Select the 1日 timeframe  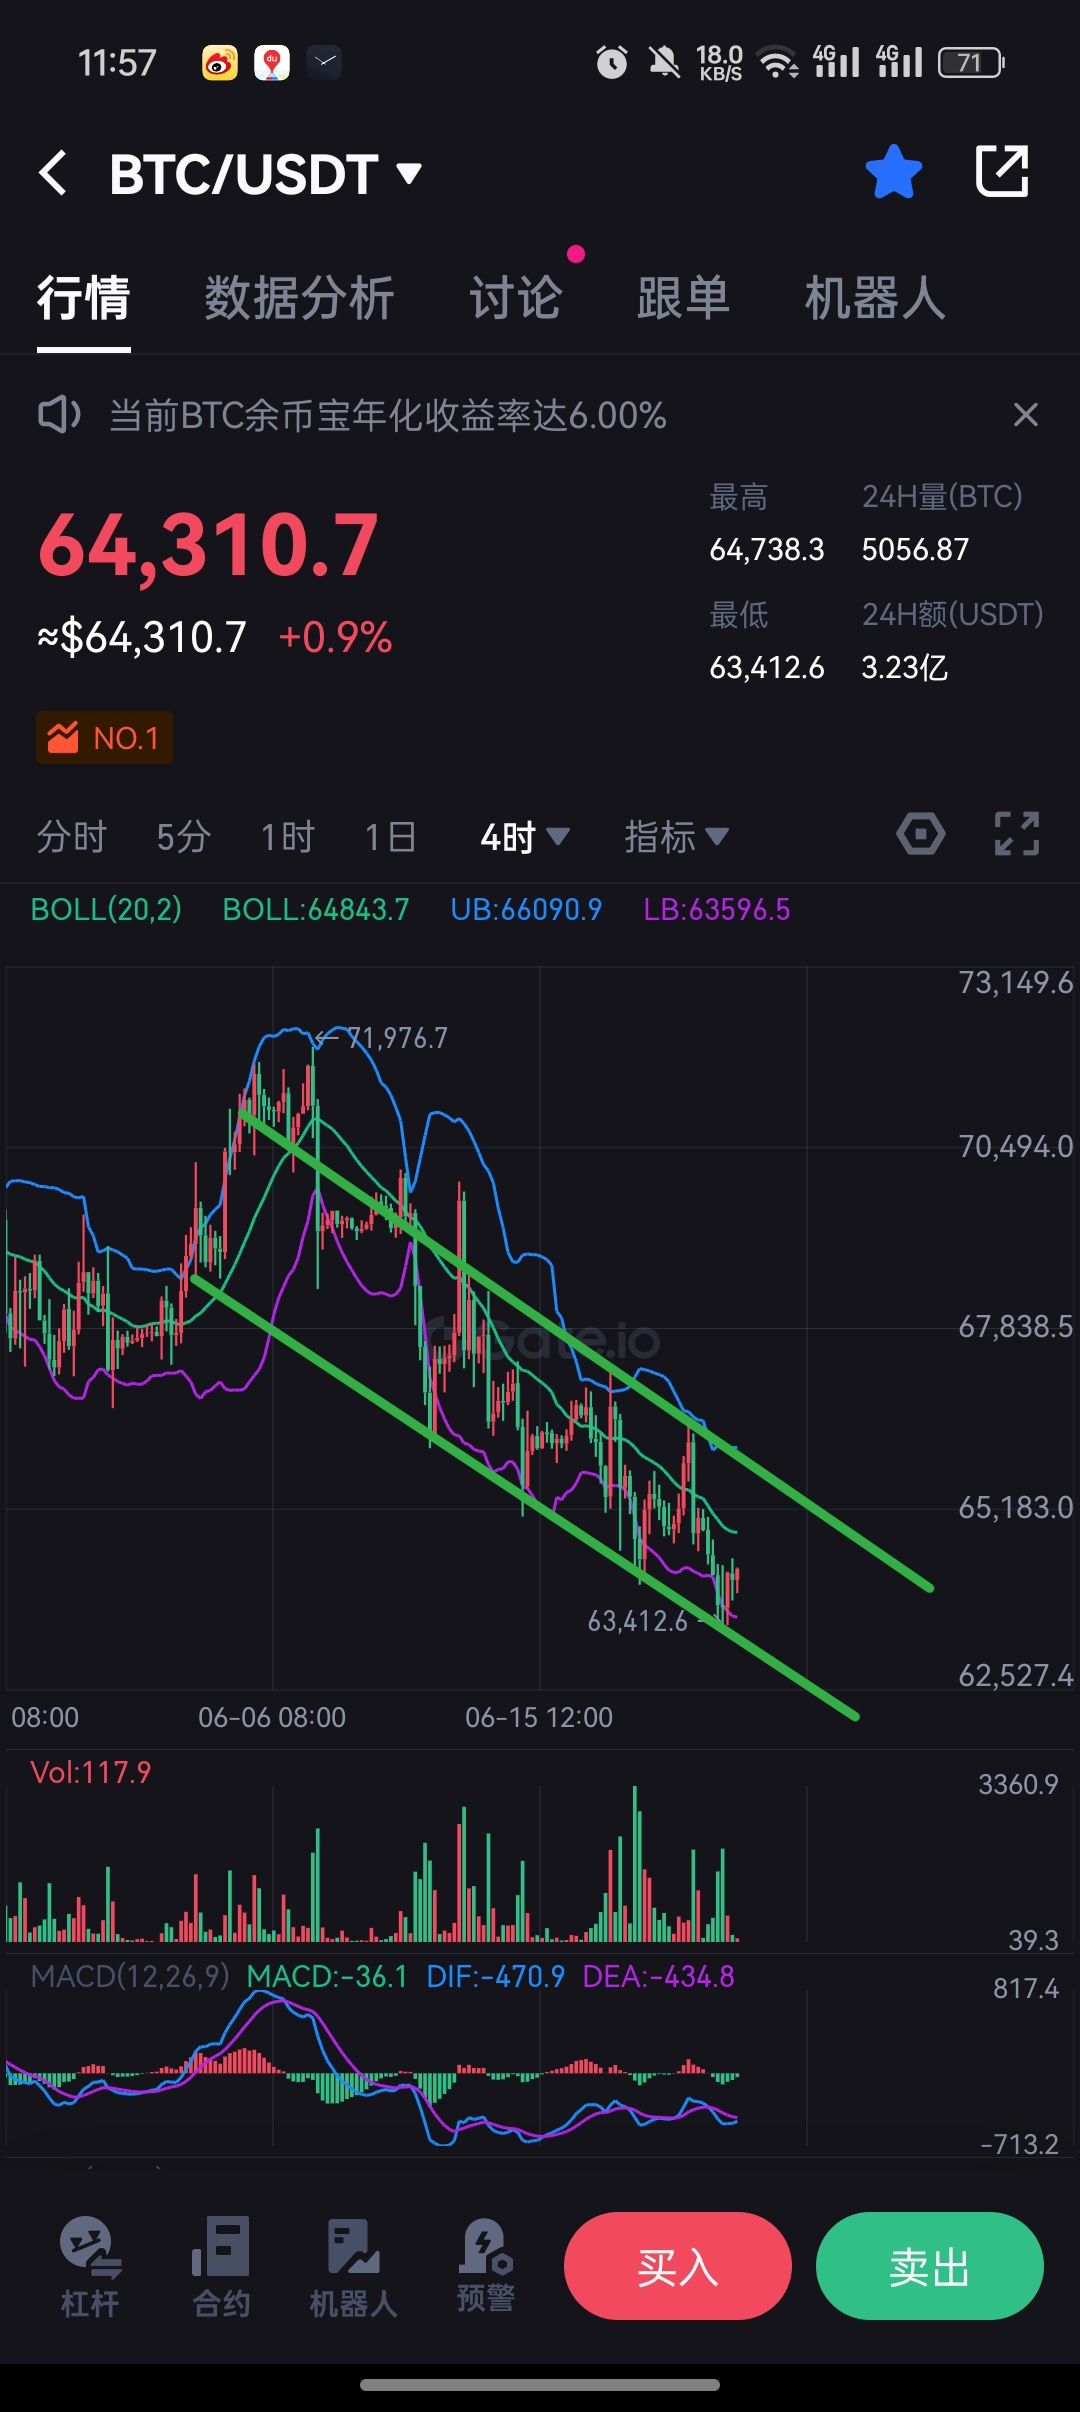[390, 836]
